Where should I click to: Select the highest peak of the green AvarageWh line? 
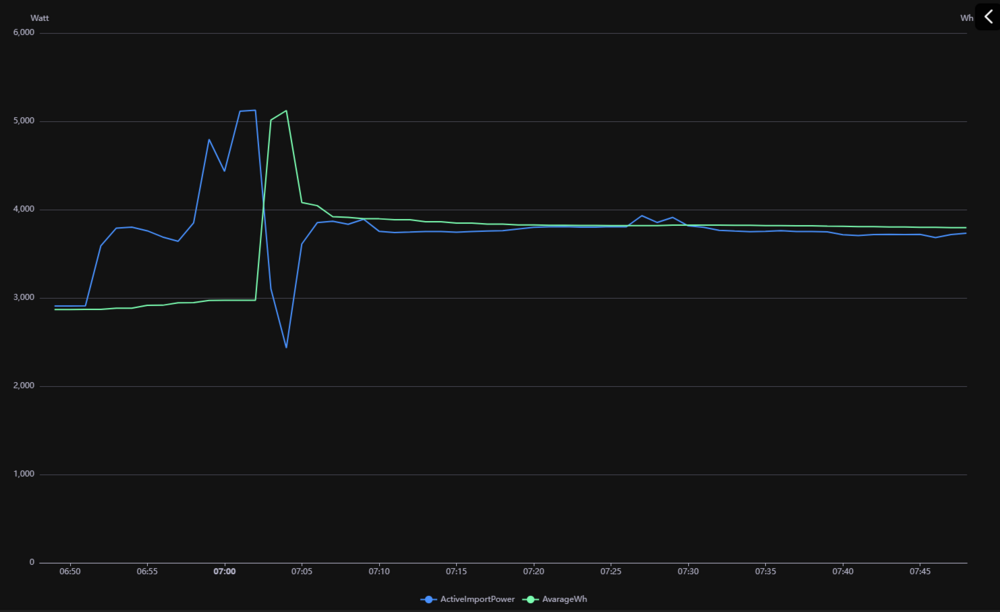click(x=286, y=111)
